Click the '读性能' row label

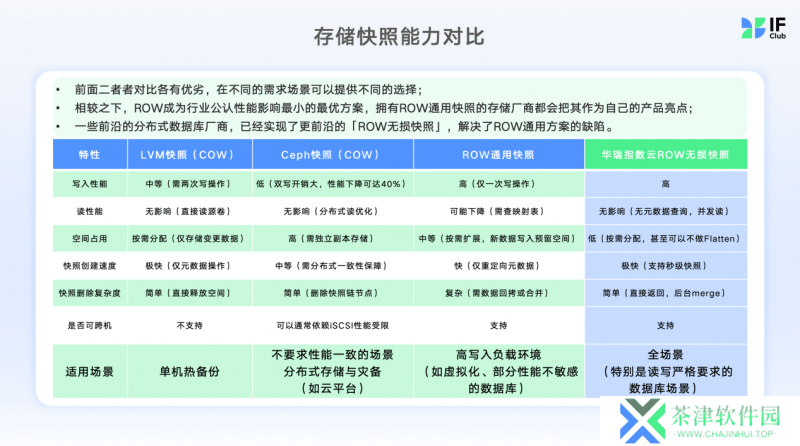click(90, 211)
